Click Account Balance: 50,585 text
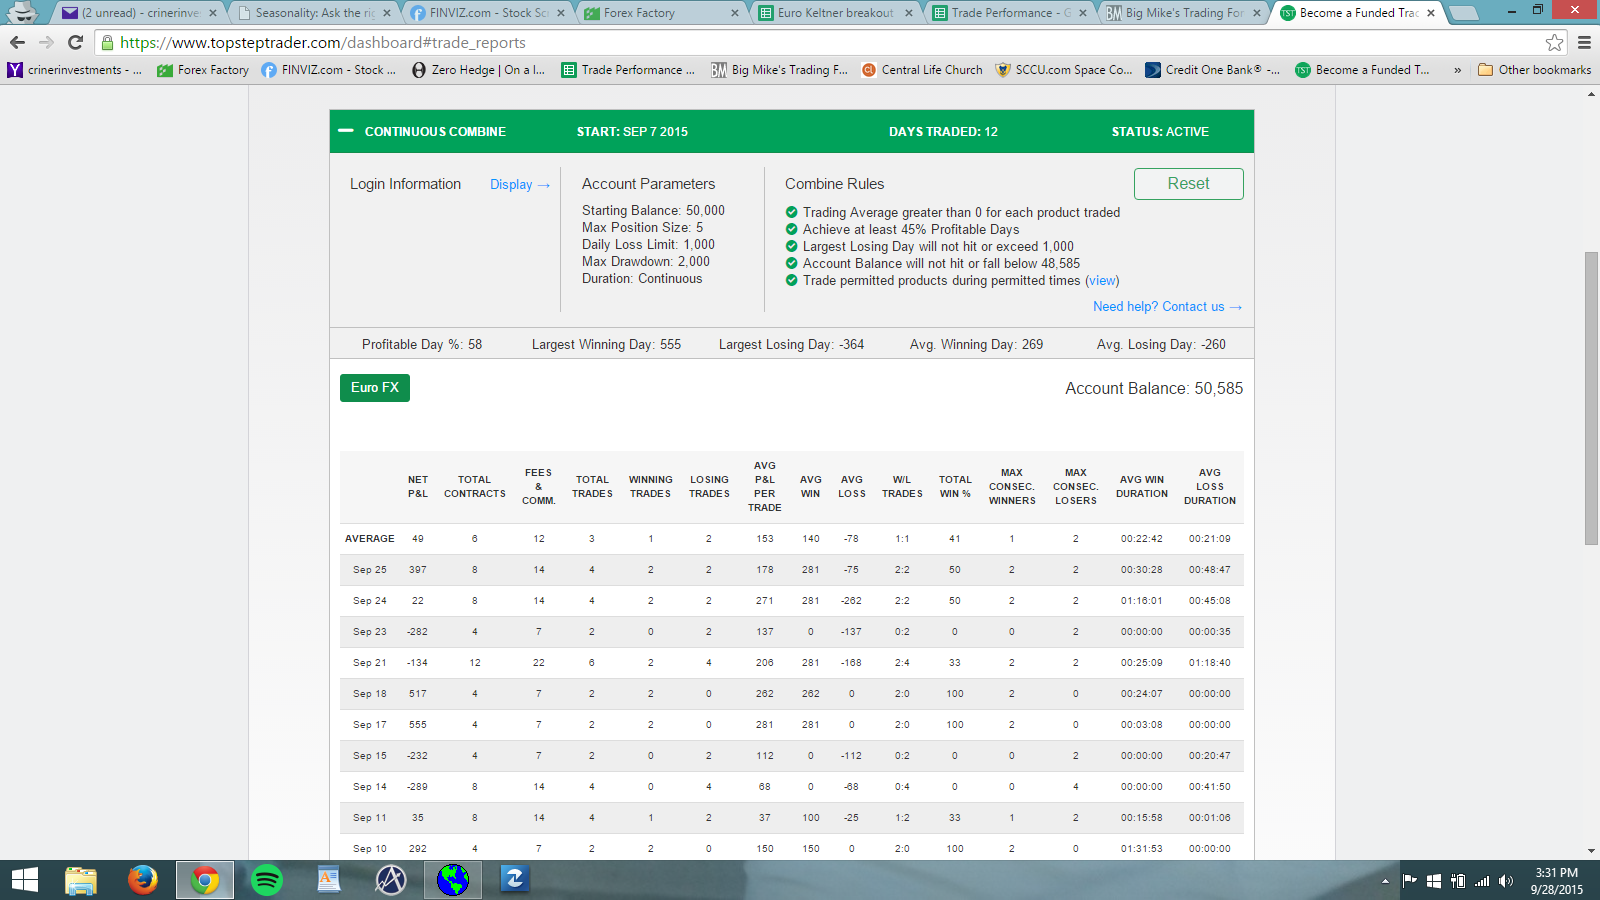Viewport: 1600px width, 900px height. pyautogui.click(x=1154, y=389)
